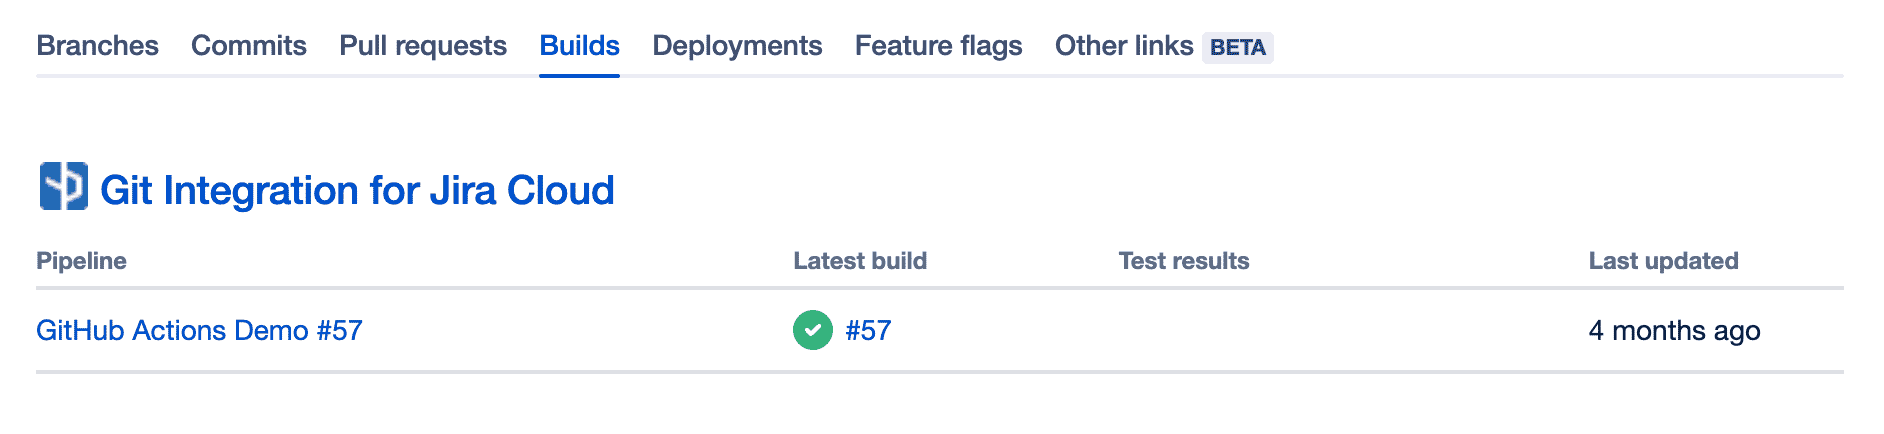Open build #57 in the Latest build column
This screenshot has height=434, width=1884.
tap(868, 330)
